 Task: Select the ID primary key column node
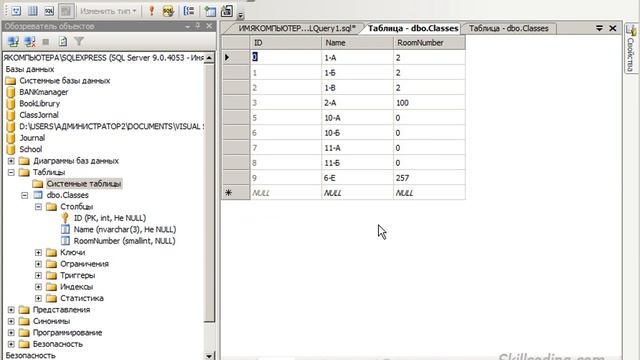[x=109, y=218]
